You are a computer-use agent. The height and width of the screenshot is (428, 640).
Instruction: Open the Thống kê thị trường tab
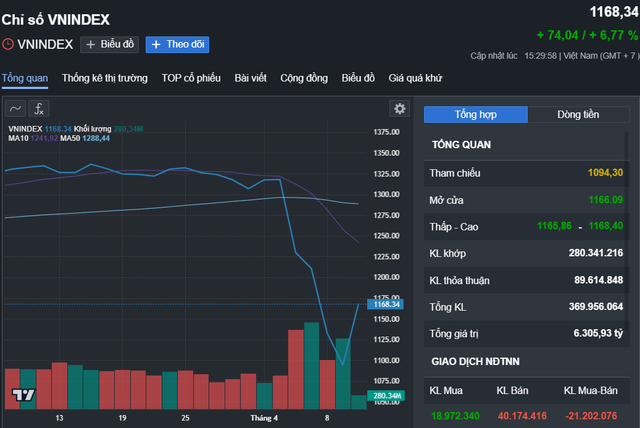click(105, 78)
